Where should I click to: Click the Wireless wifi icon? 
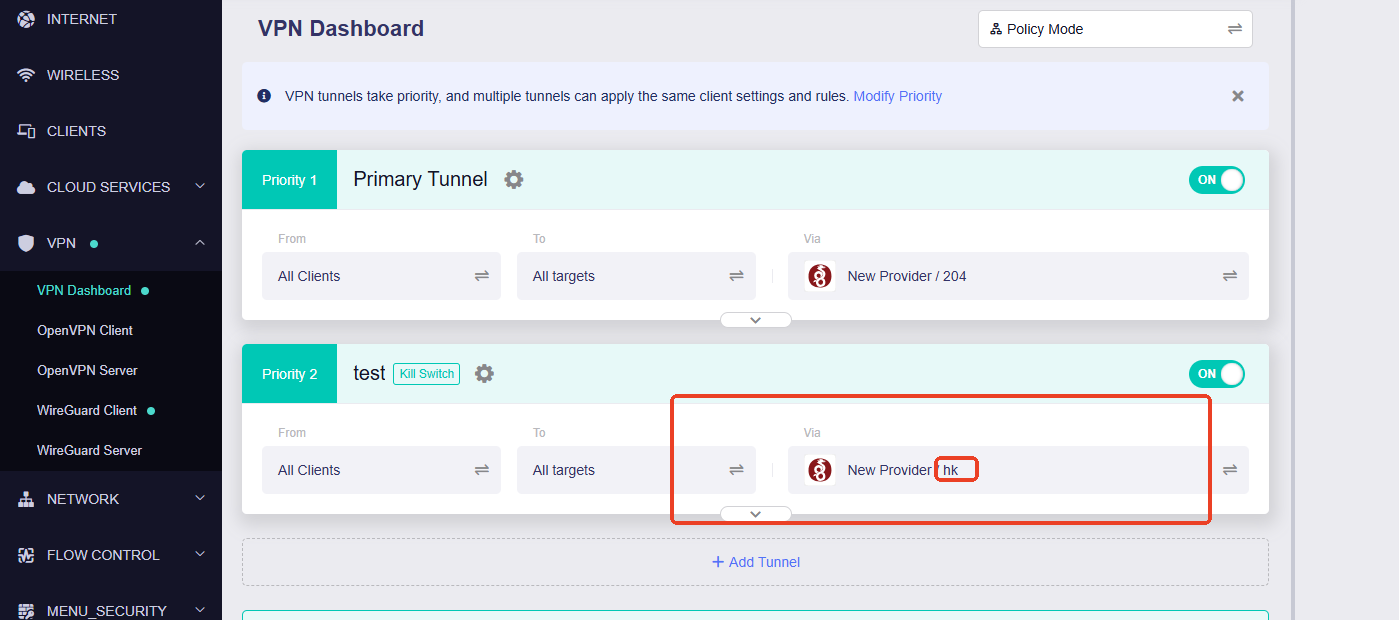coord(26,75)
